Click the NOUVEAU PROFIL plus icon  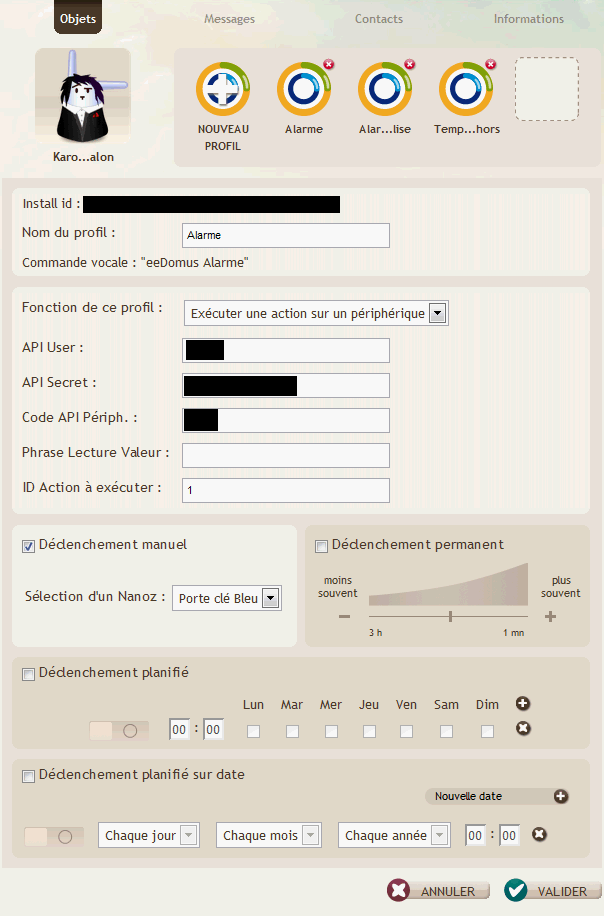(x=223, y=89)
